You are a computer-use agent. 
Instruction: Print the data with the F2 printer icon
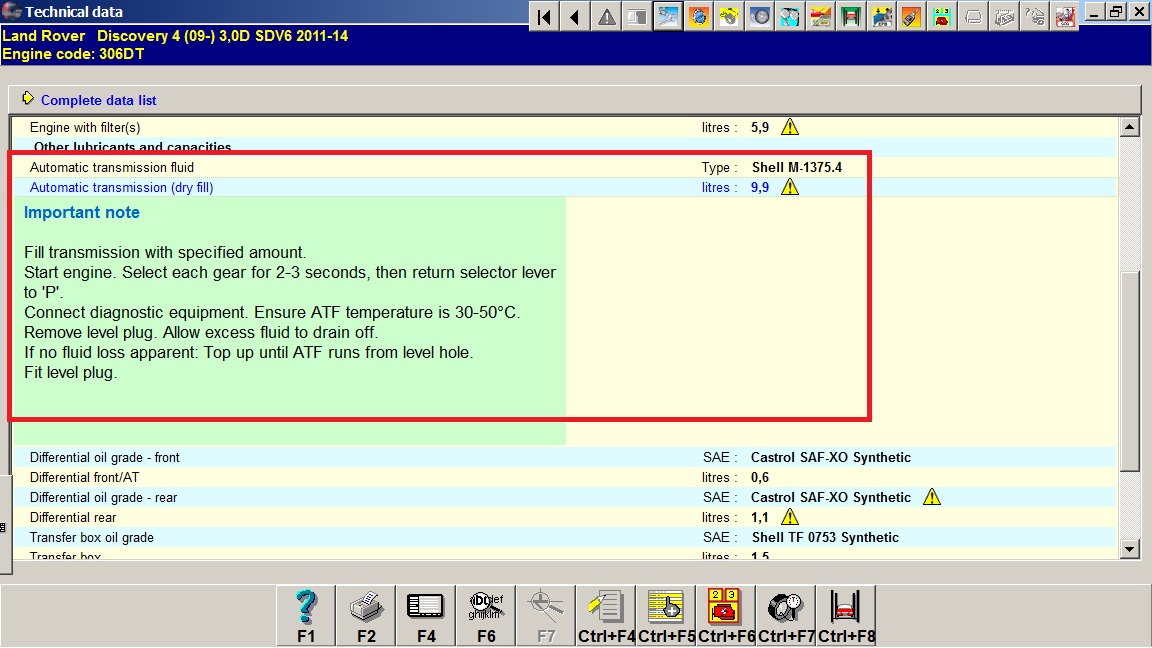(366, 615)
